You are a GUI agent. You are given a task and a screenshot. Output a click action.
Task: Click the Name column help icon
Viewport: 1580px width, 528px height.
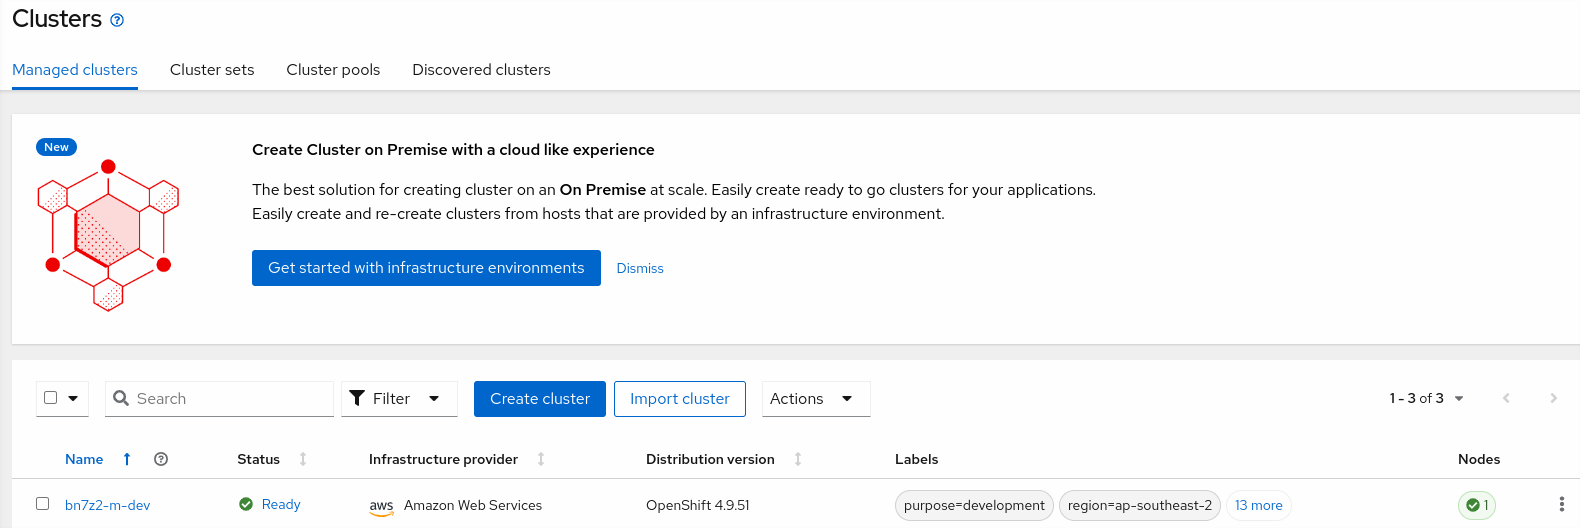pyautogui.click(x=161, y=459)
